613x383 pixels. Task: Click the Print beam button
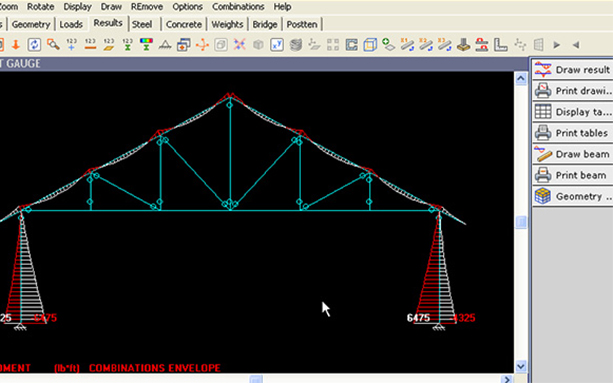572,175
